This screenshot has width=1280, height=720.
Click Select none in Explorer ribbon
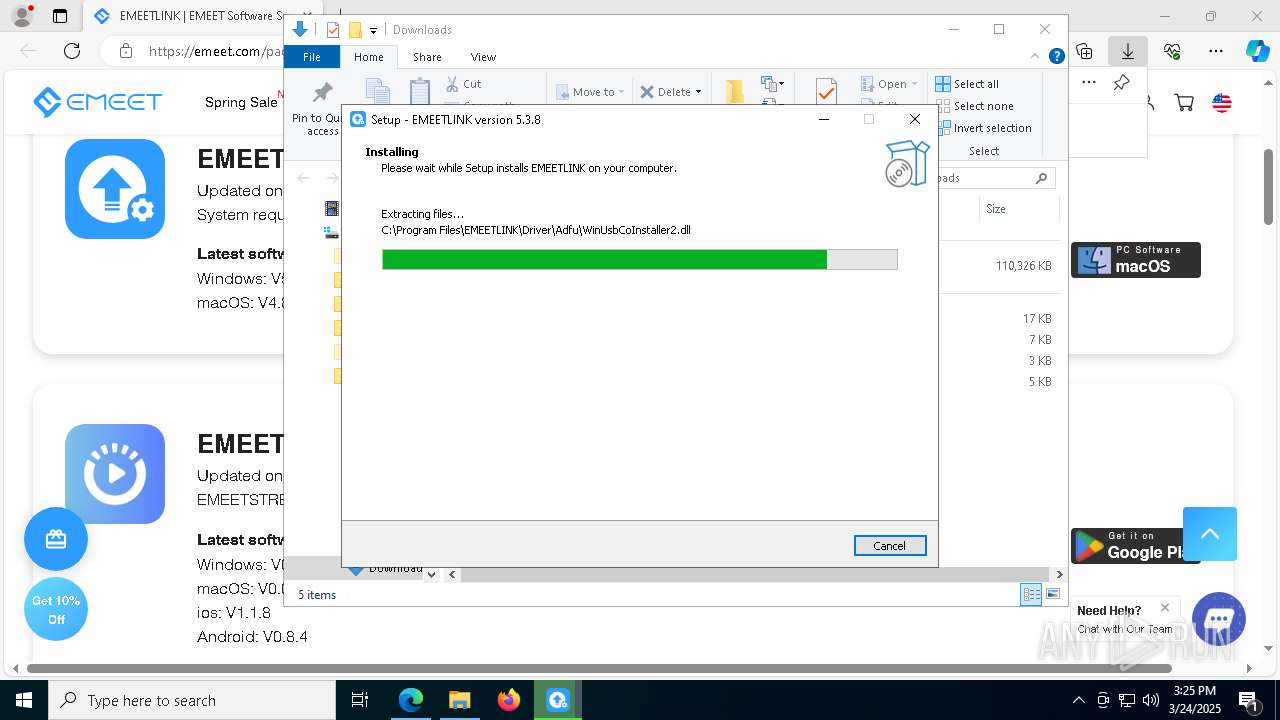pyautogui.click(x=974, y=106)
